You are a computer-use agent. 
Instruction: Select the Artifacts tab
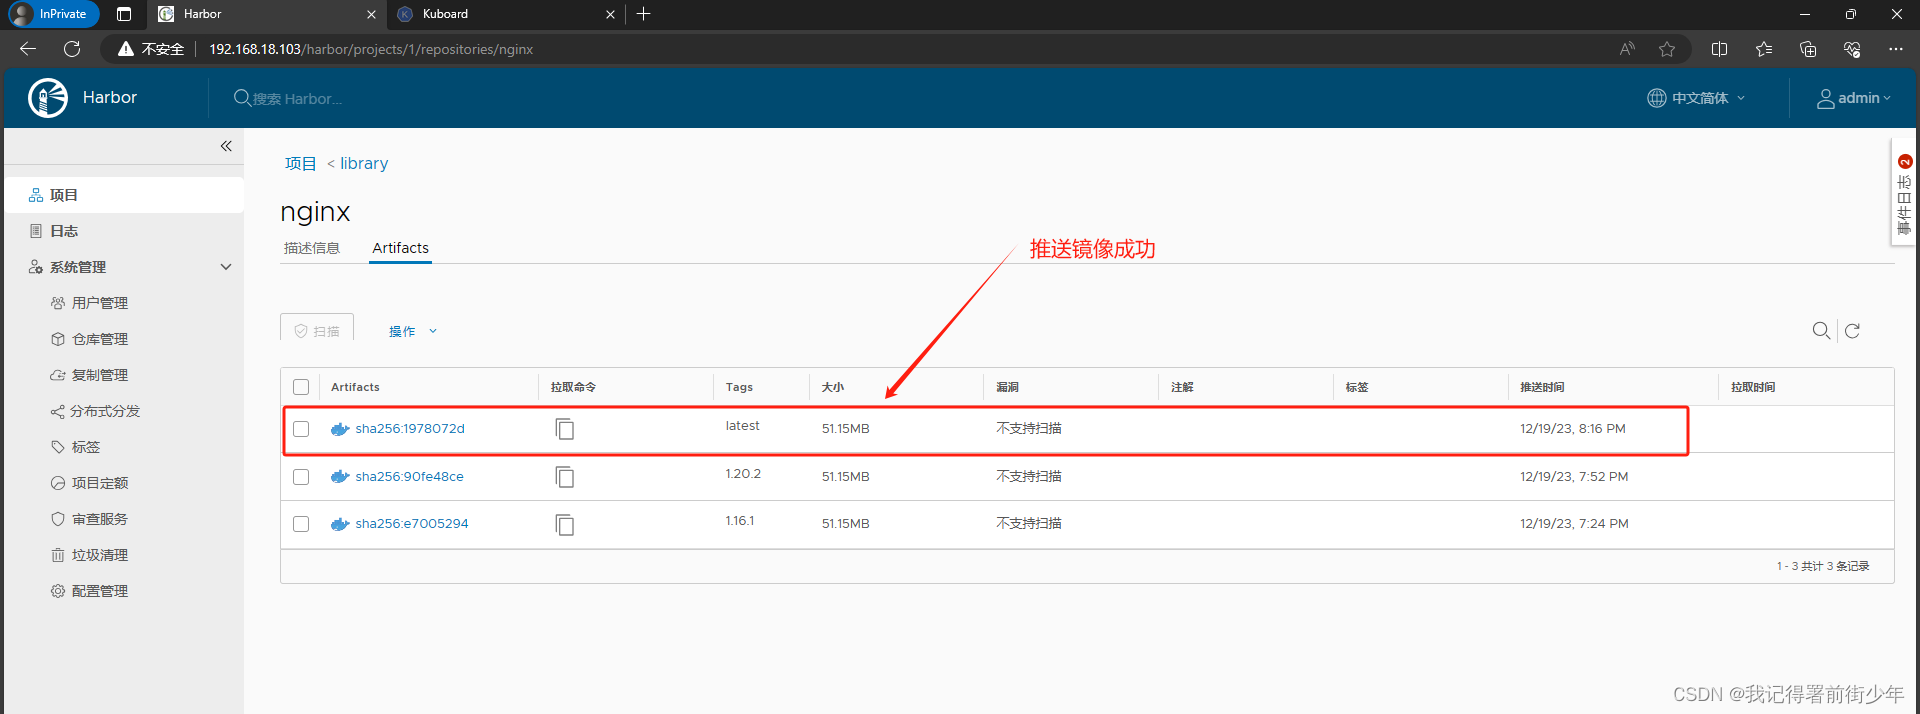coord(400,248)
